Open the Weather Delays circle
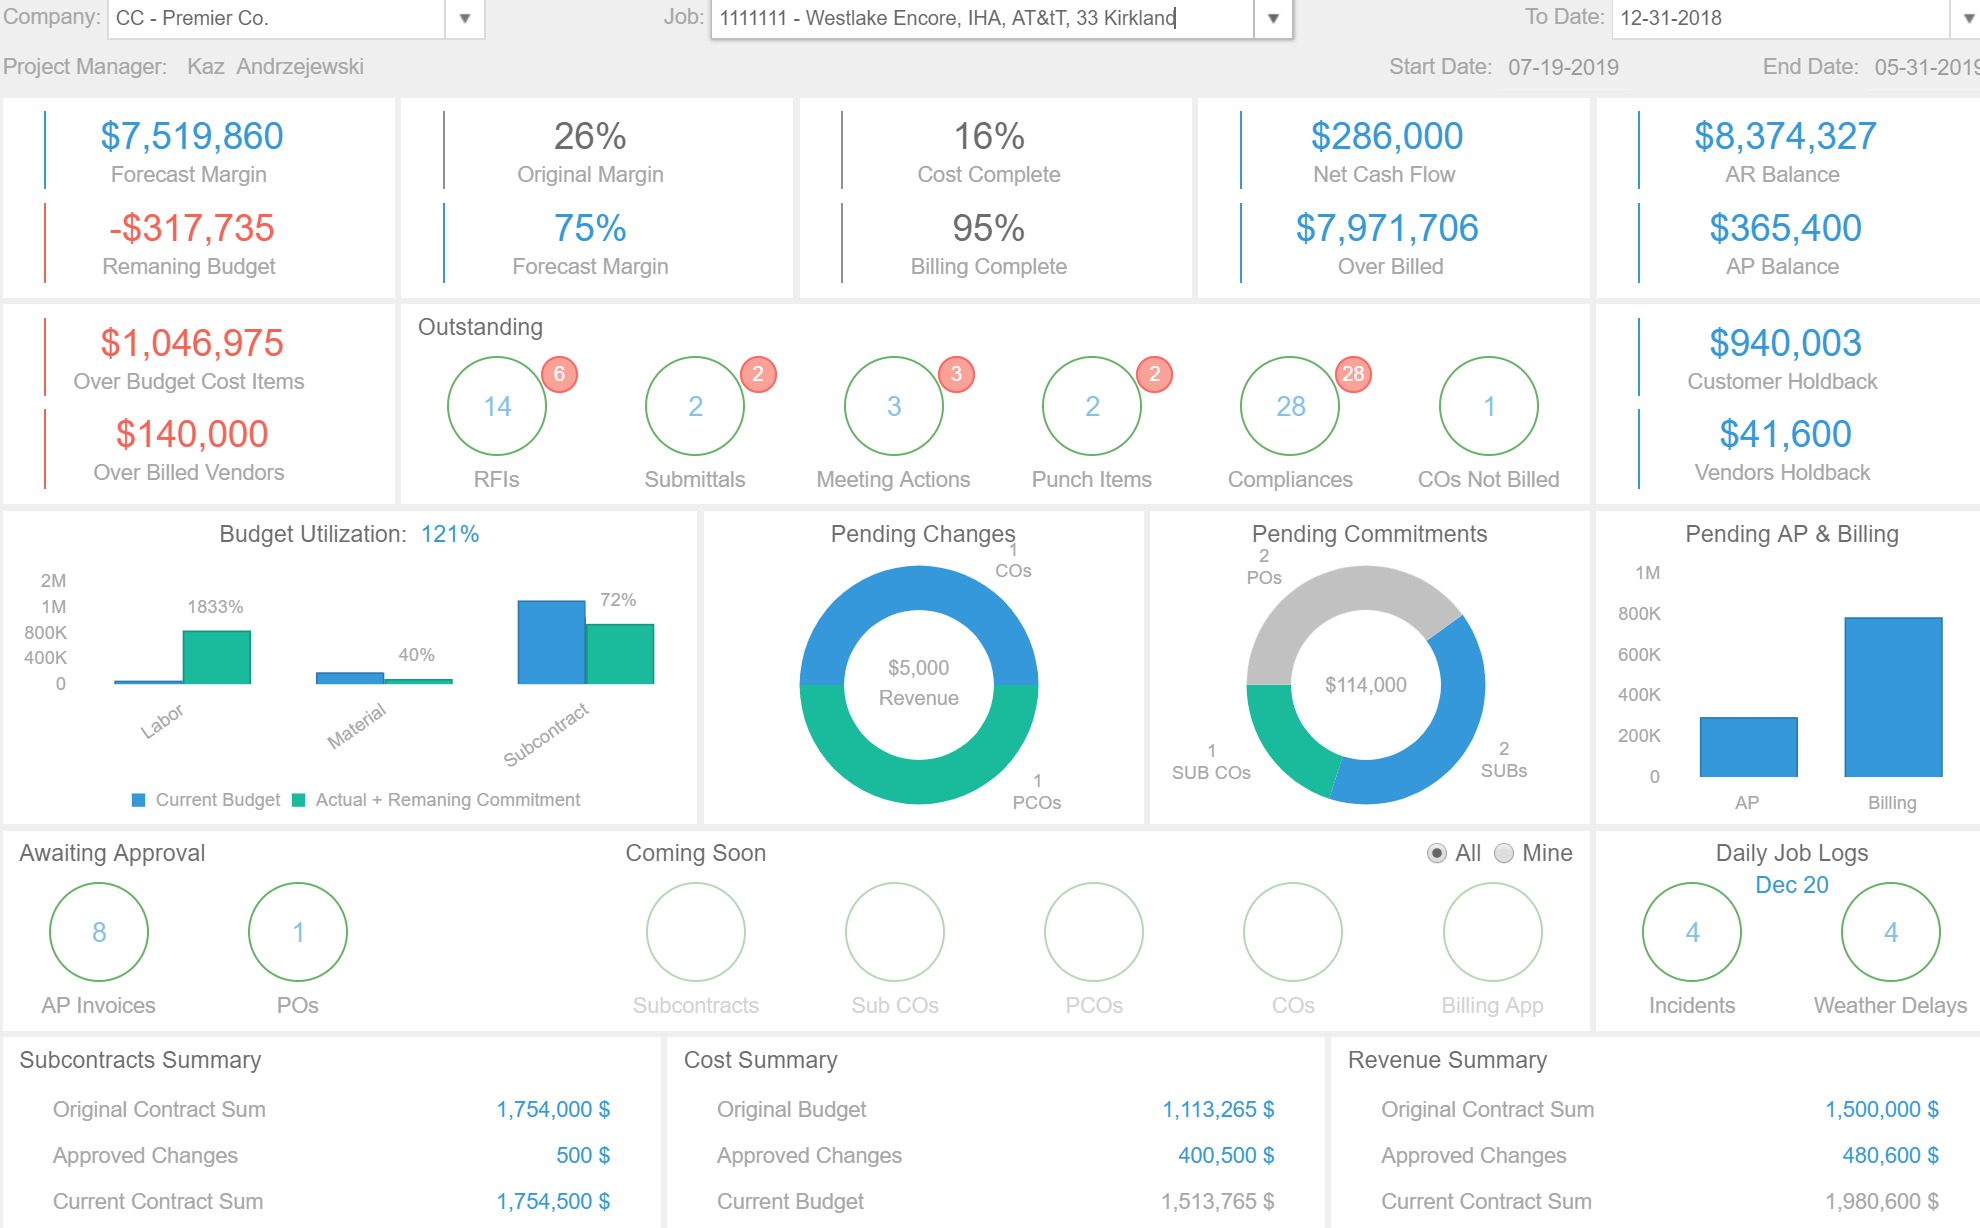 [1891, 932]
